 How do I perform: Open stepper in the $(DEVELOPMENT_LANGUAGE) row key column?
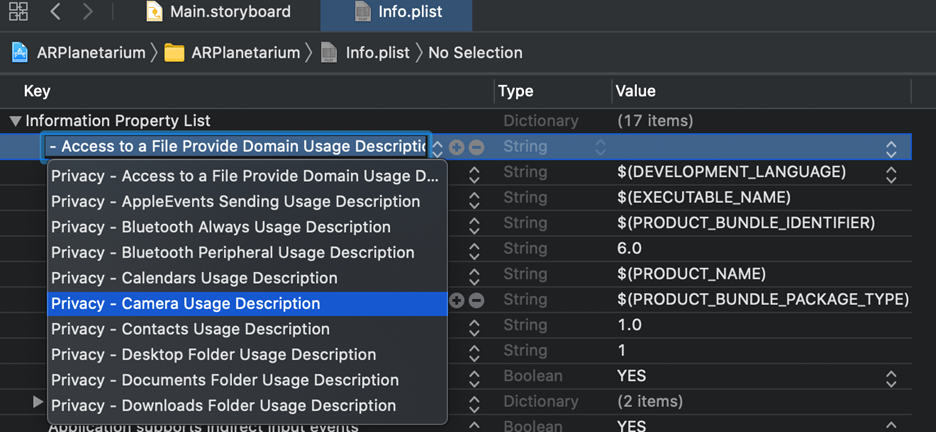[474, 175]
